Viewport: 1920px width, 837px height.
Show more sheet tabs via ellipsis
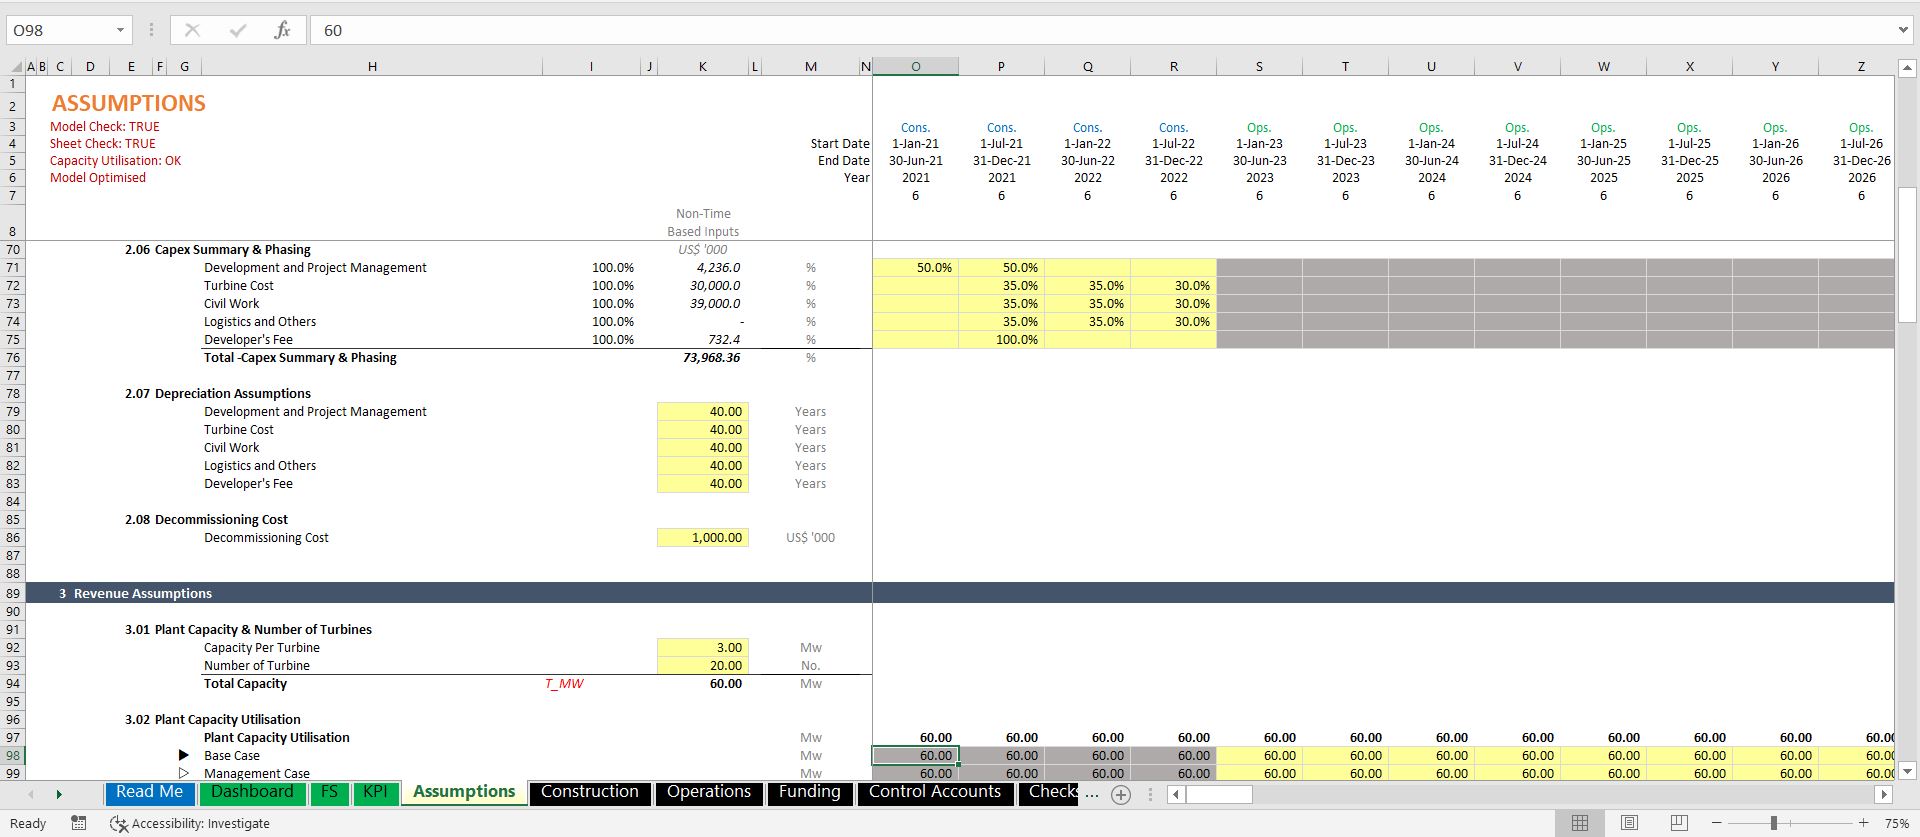1091,794
